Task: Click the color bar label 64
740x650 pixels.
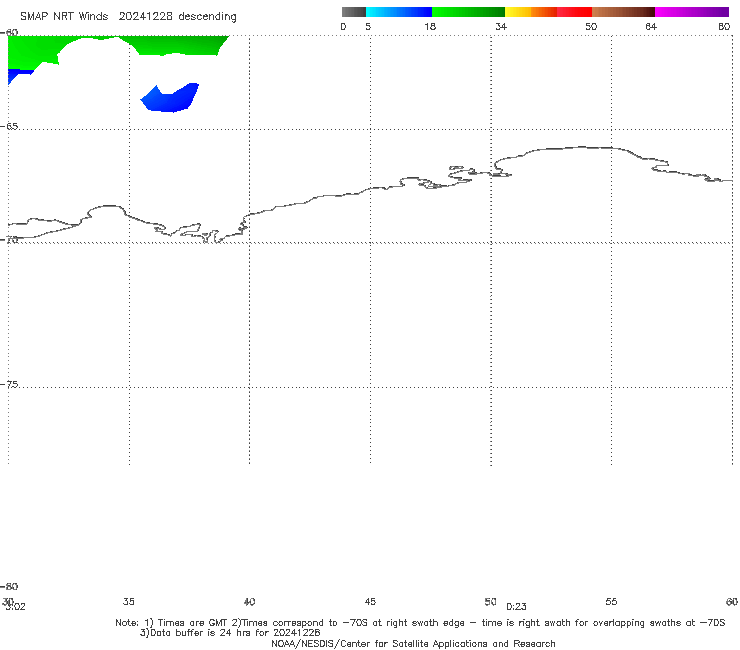Action: click(x=651, y=27)
